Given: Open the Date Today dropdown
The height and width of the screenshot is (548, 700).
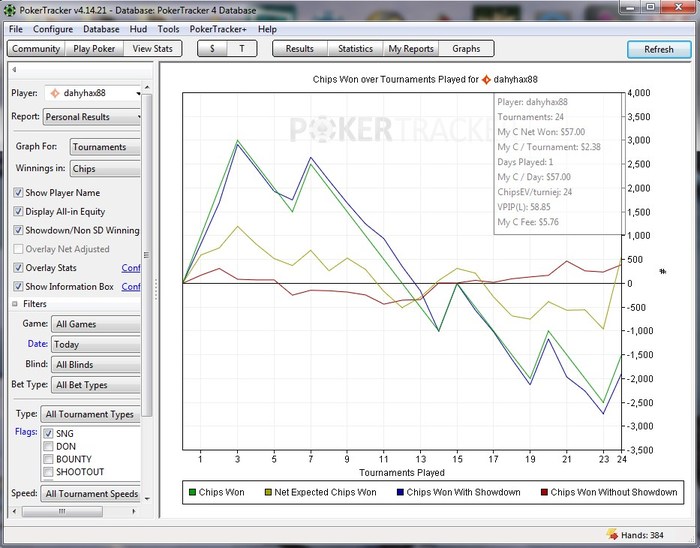Looking at the screenshot, I should tap(96, 345).
